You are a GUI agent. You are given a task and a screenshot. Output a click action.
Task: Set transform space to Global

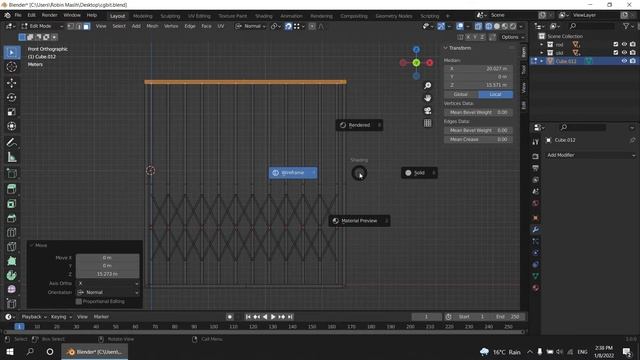pos(461,94)
